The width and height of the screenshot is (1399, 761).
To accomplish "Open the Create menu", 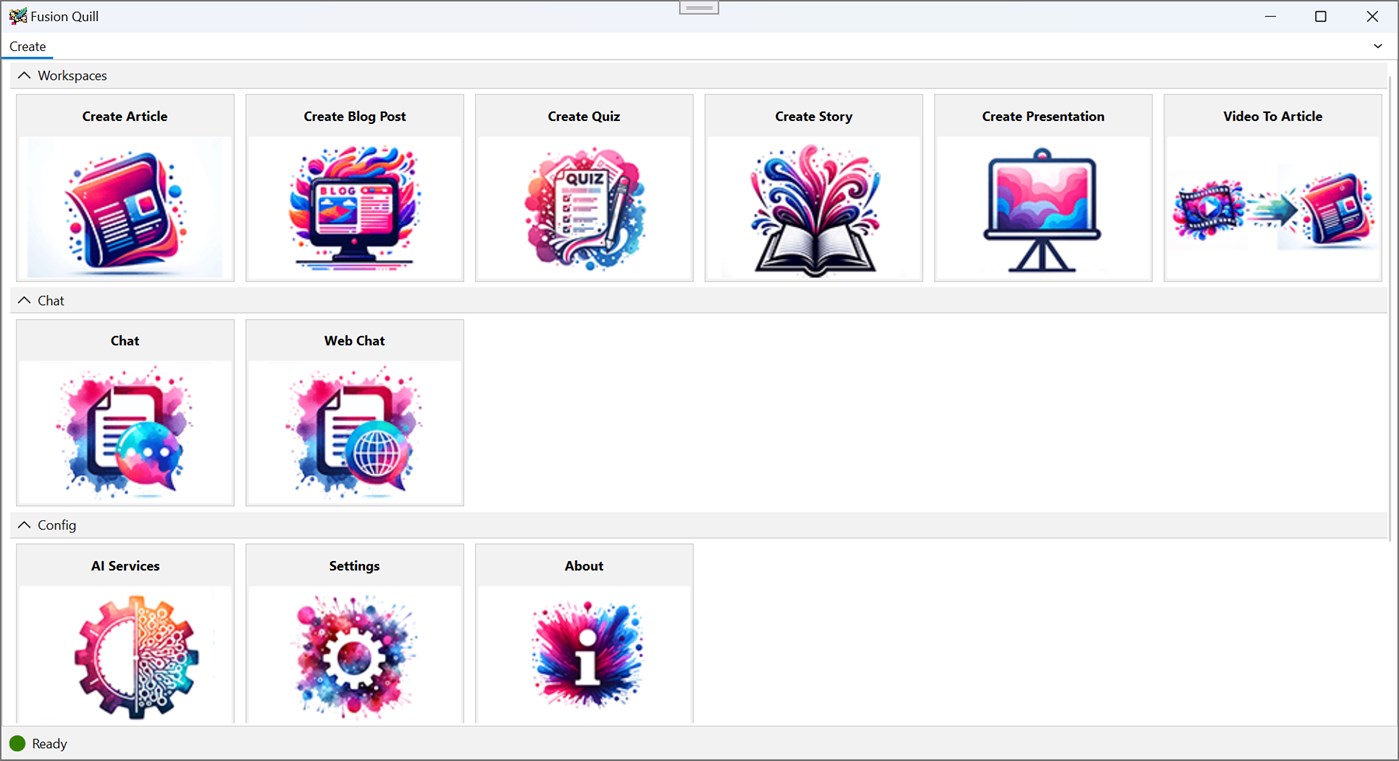I will point(27,46).
